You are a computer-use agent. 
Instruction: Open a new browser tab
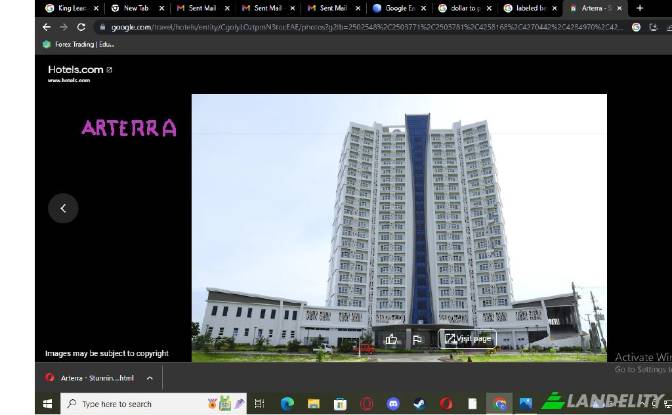tap(640, 8)
